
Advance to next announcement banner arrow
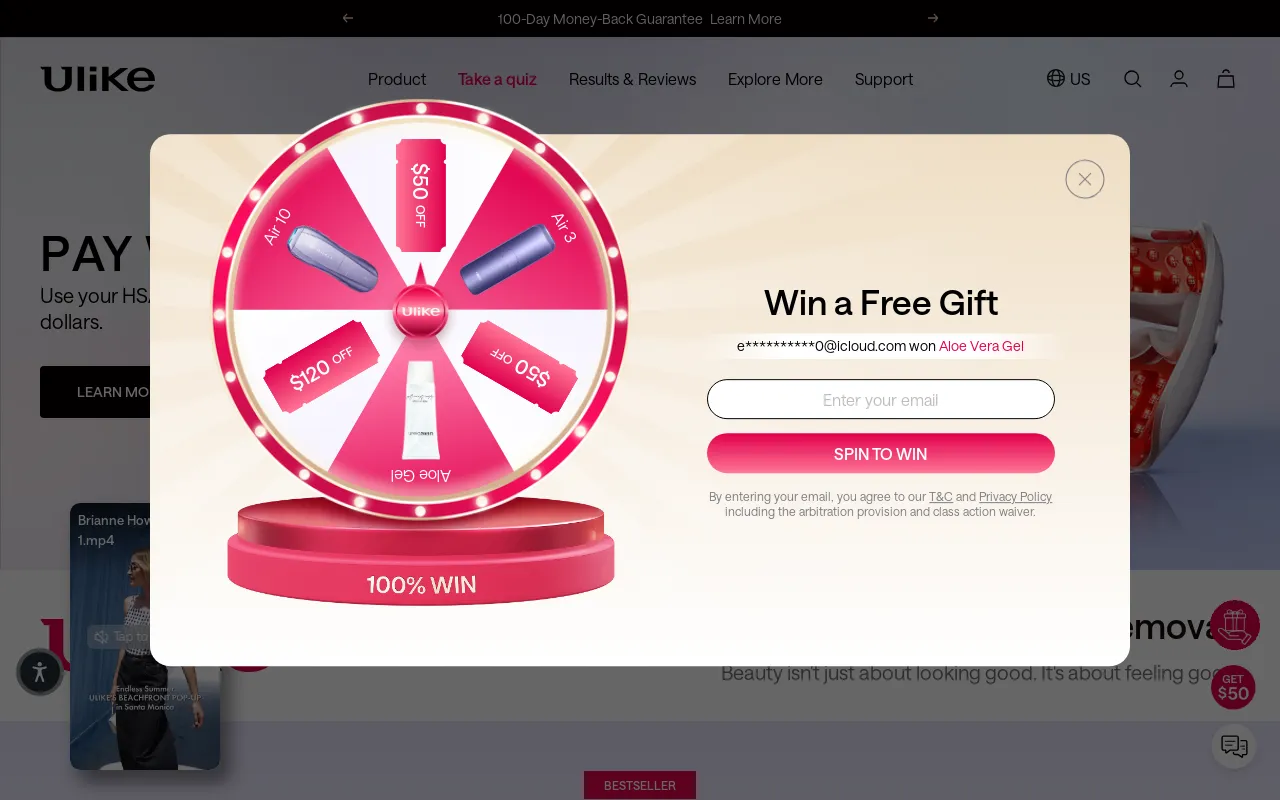tap(933, 18)
